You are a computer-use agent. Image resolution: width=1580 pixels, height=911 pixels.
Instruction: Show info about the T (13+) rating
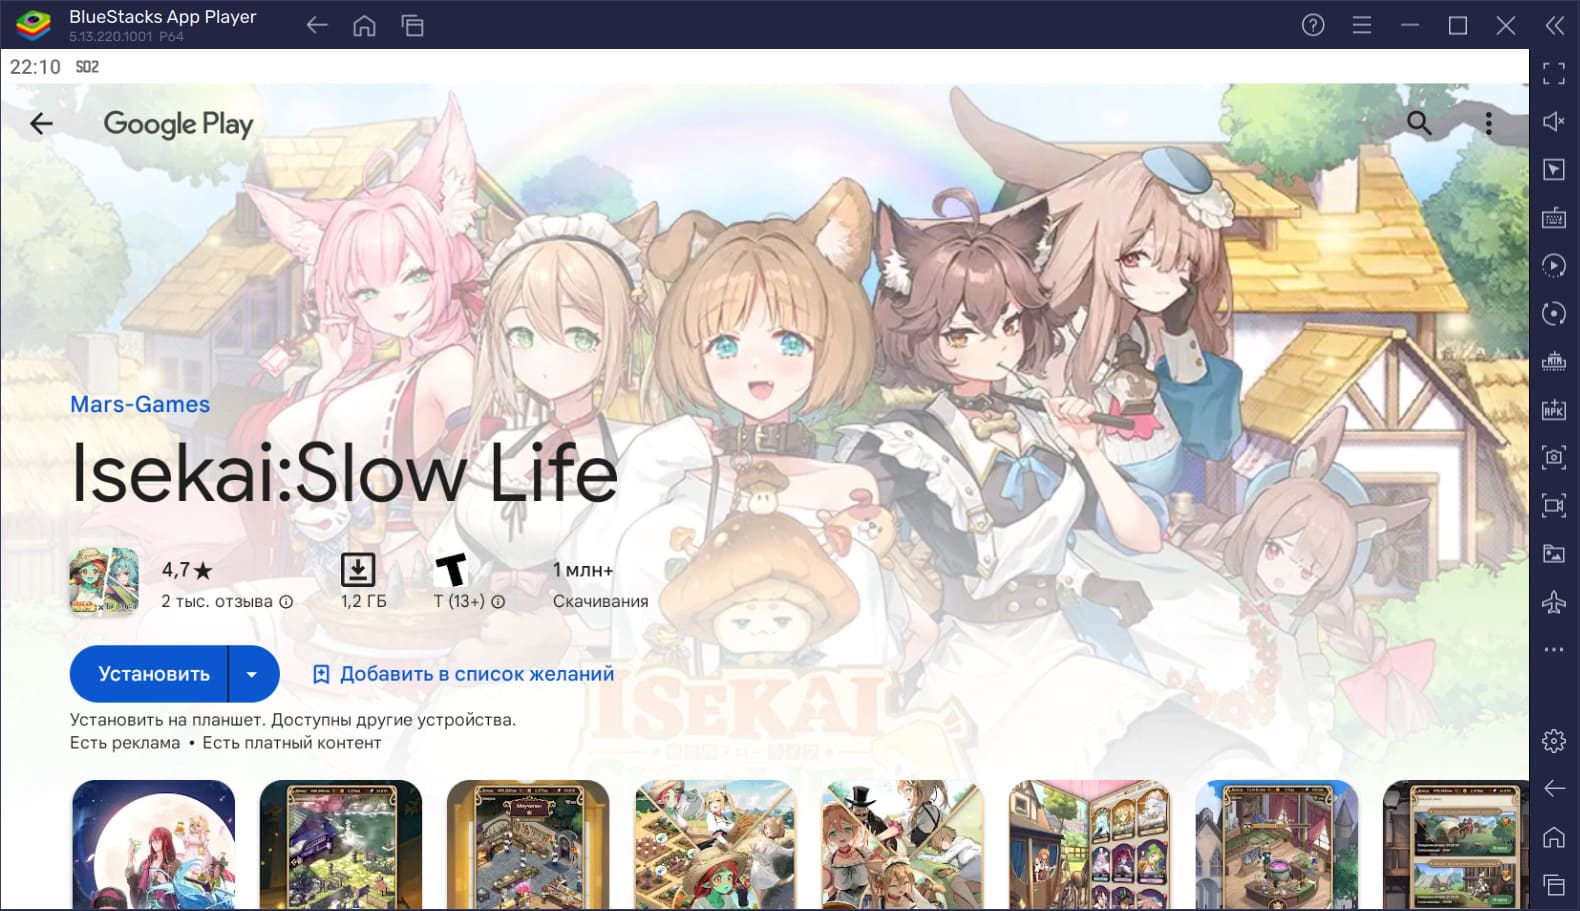point(498,602)
